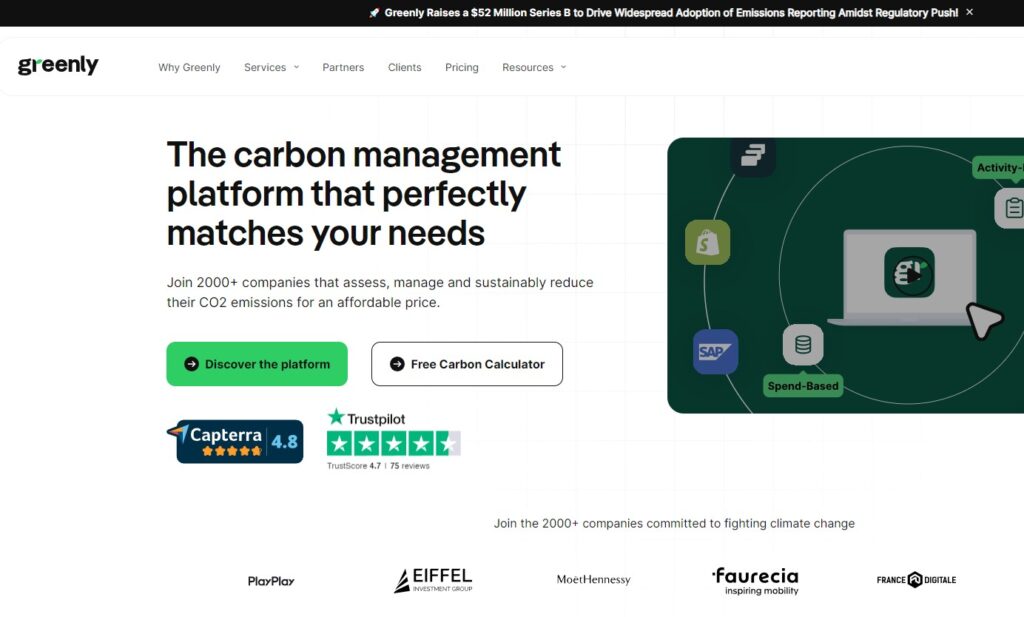
Task: Select the Spend-Based label
Action: (803, 386)
